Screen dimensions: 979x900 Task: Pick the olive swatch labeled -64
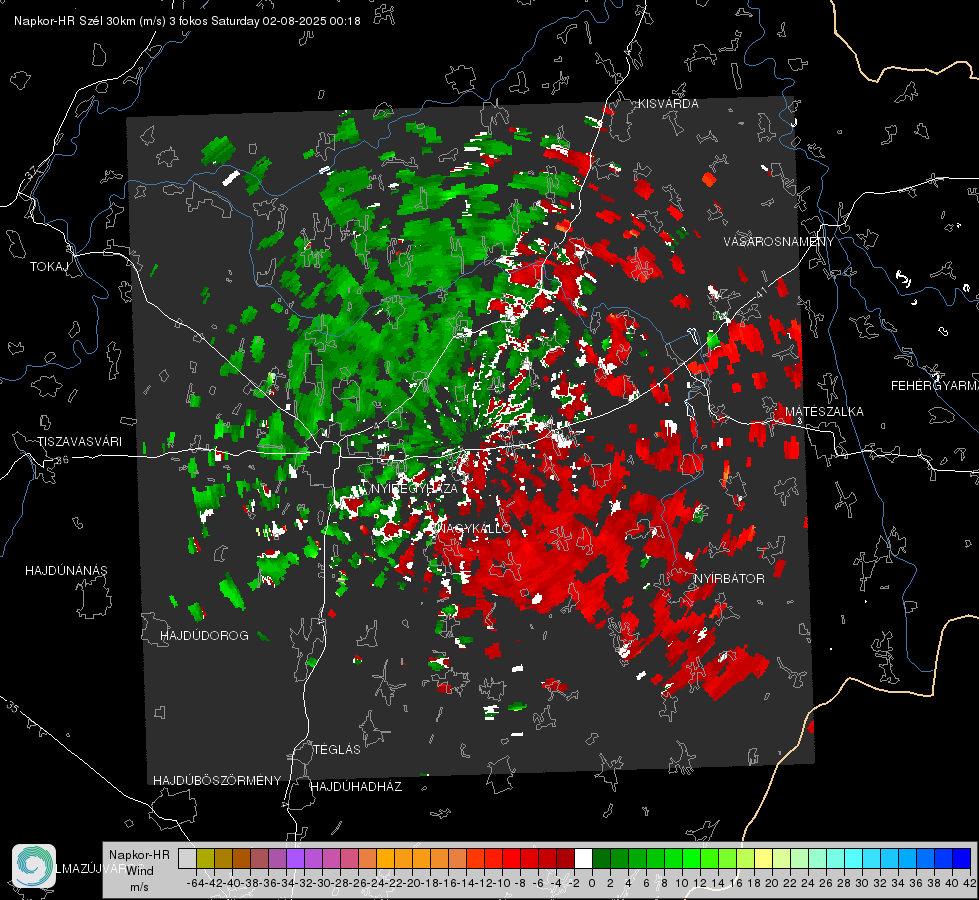pyautogui.click(x=205, y=858)
